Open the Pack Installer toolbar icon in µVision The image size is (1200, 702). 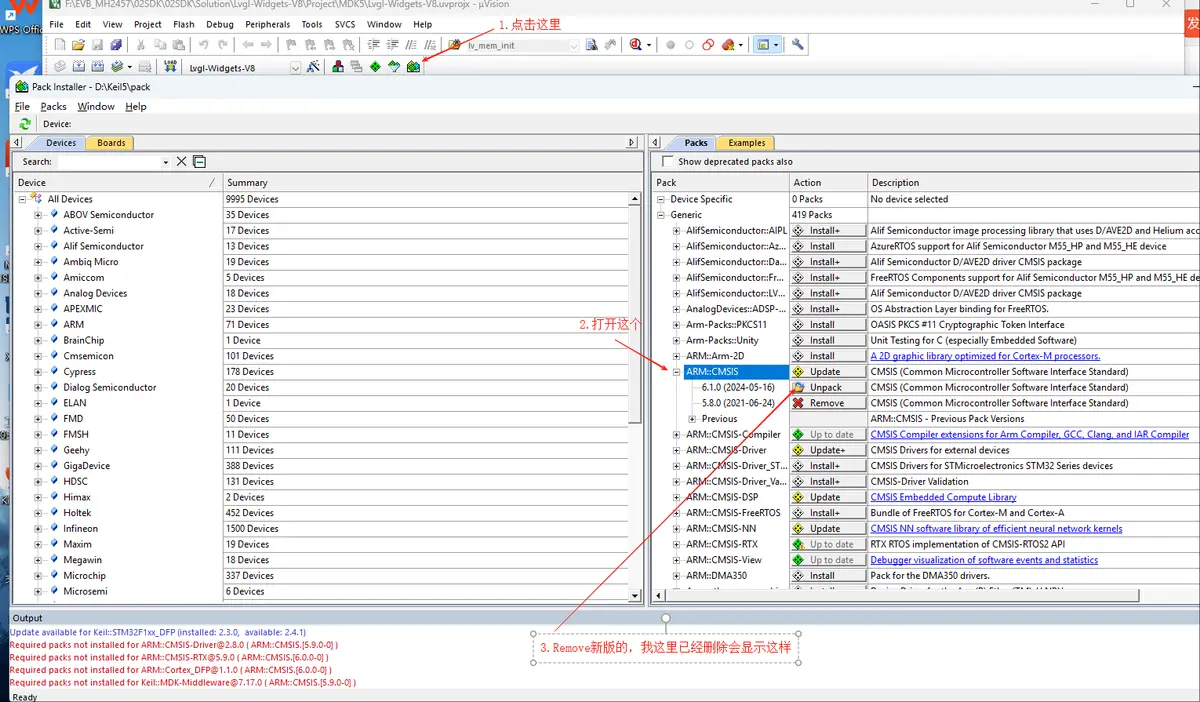point(413,67)
